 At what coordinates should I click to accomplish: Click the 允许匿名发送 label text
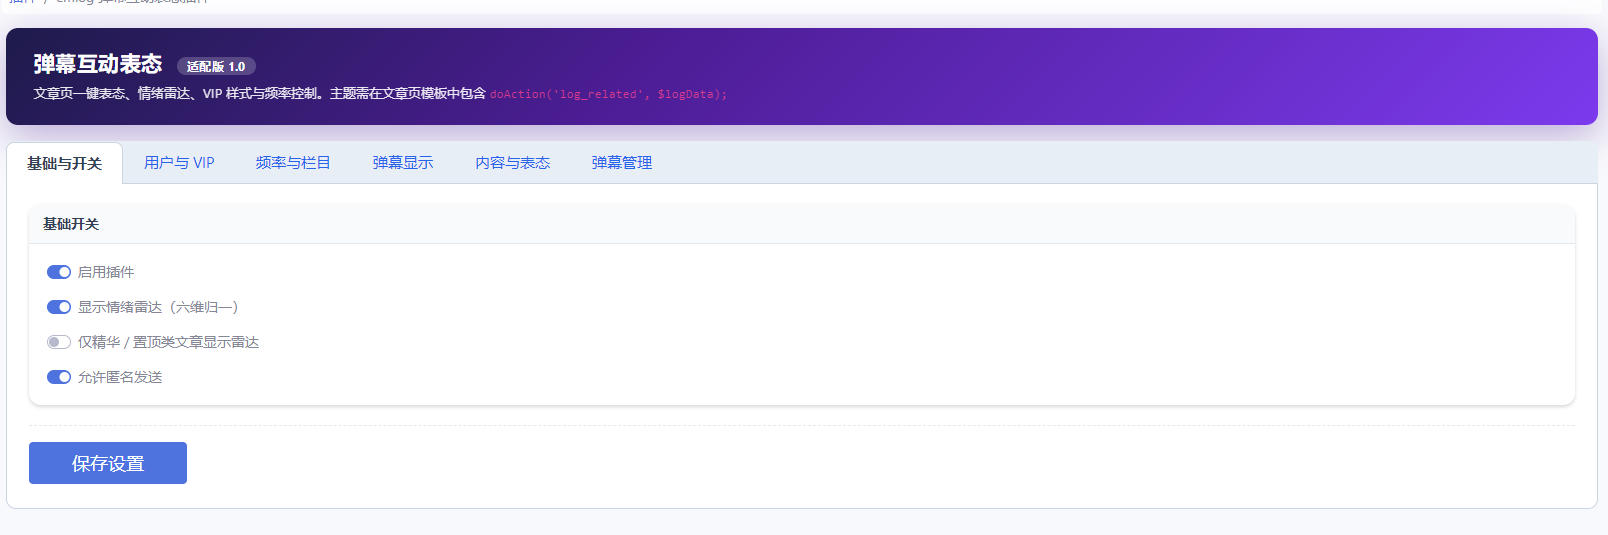[x=120, y=377]
